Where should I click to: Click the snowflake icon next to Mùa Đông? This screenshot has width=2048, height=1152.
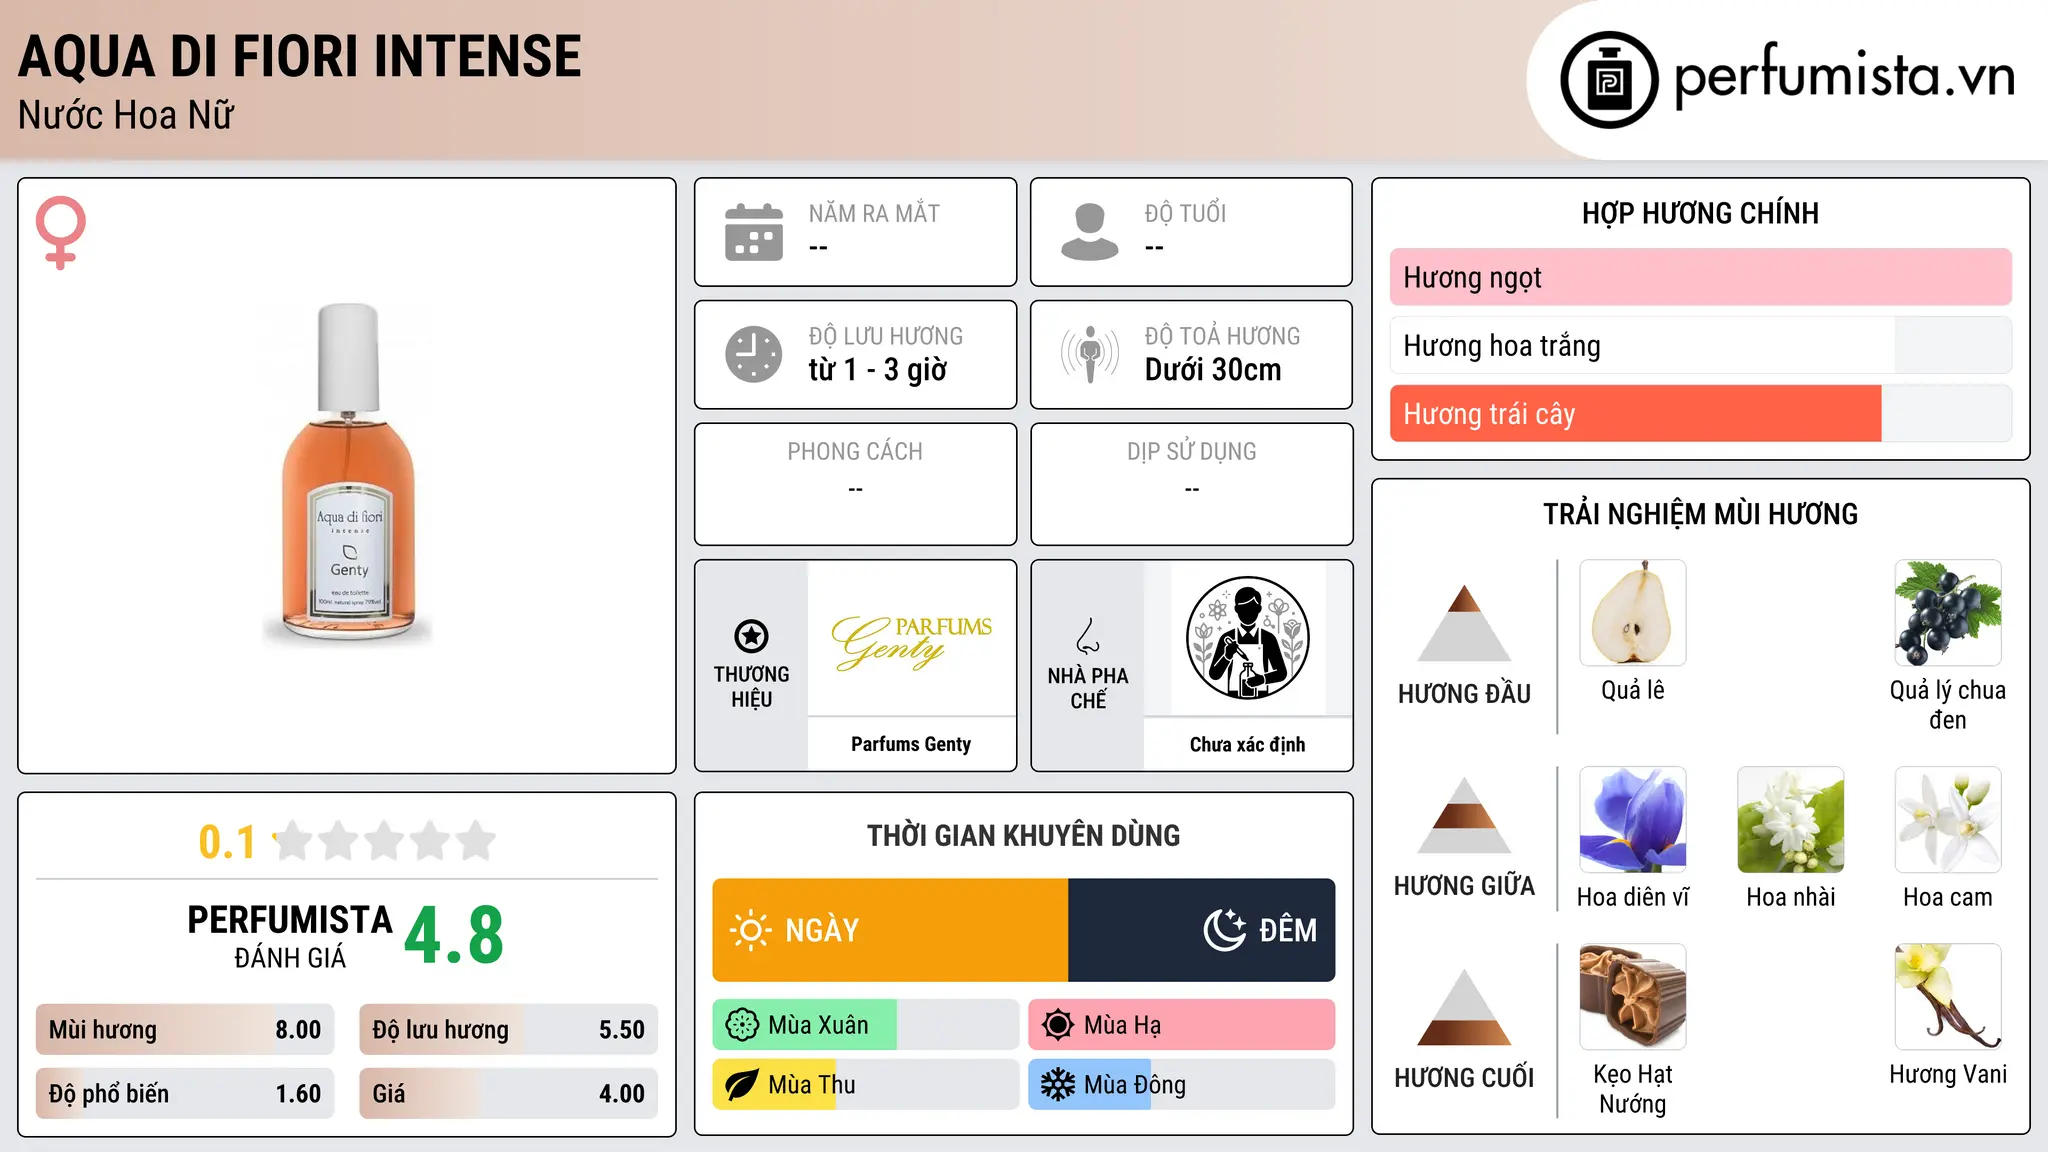[x=1058, y=1085]
